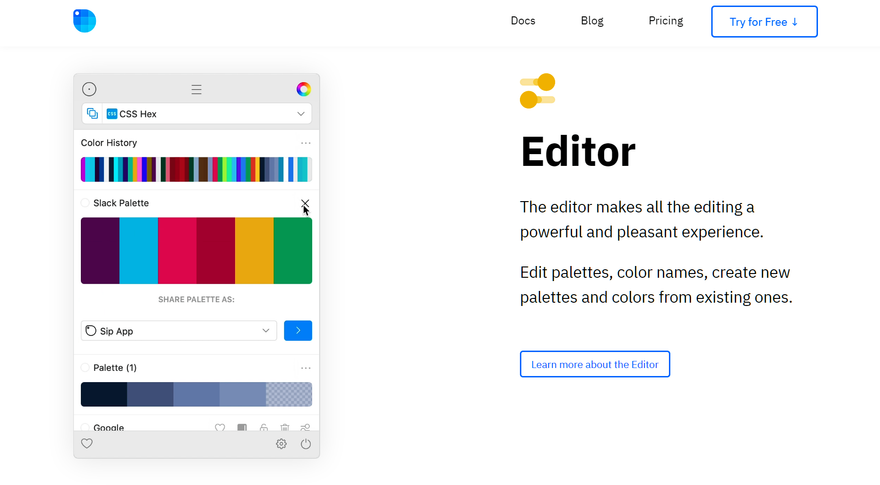Open Learn more about the Editor link

[x=595, y=364]
